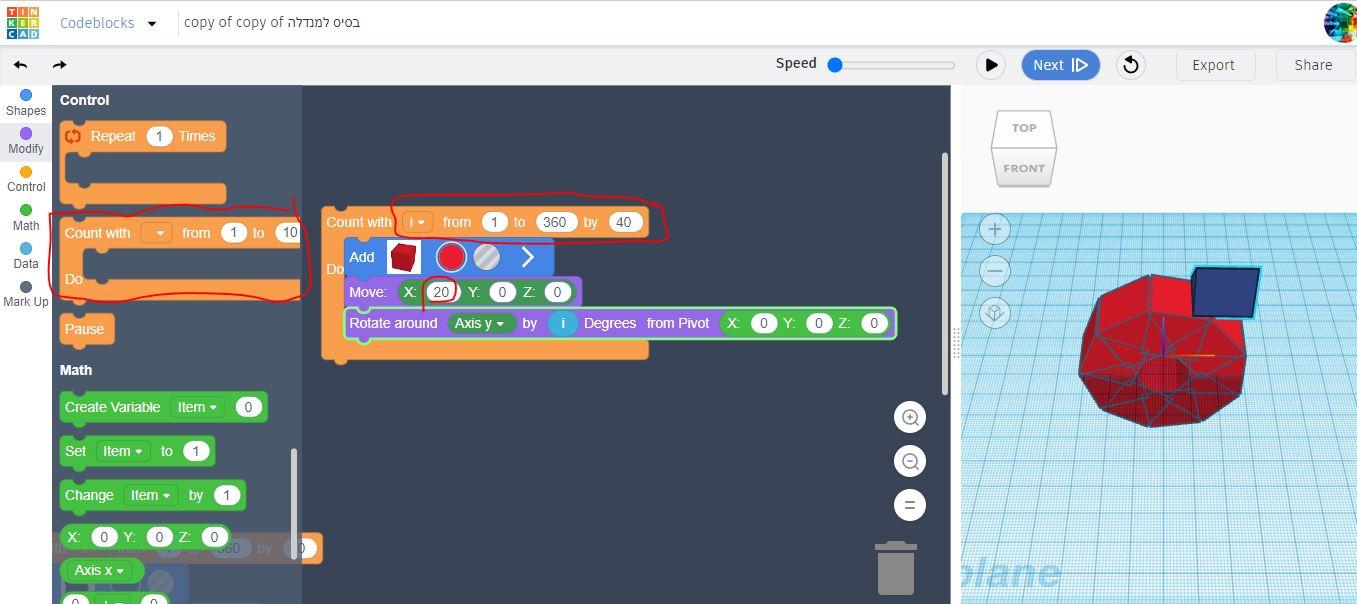
Task: Select the red solid color swatch
Action: (x=451, y=257)
